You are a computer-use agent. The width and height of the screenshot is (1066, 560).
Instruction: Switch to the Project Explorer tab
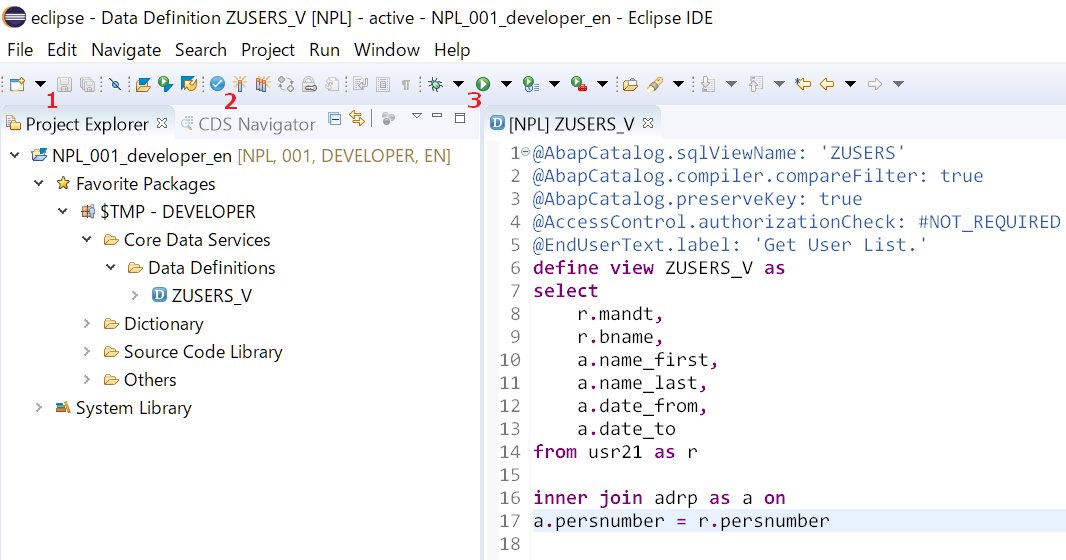pyautogui.click(x=86, y=124)
